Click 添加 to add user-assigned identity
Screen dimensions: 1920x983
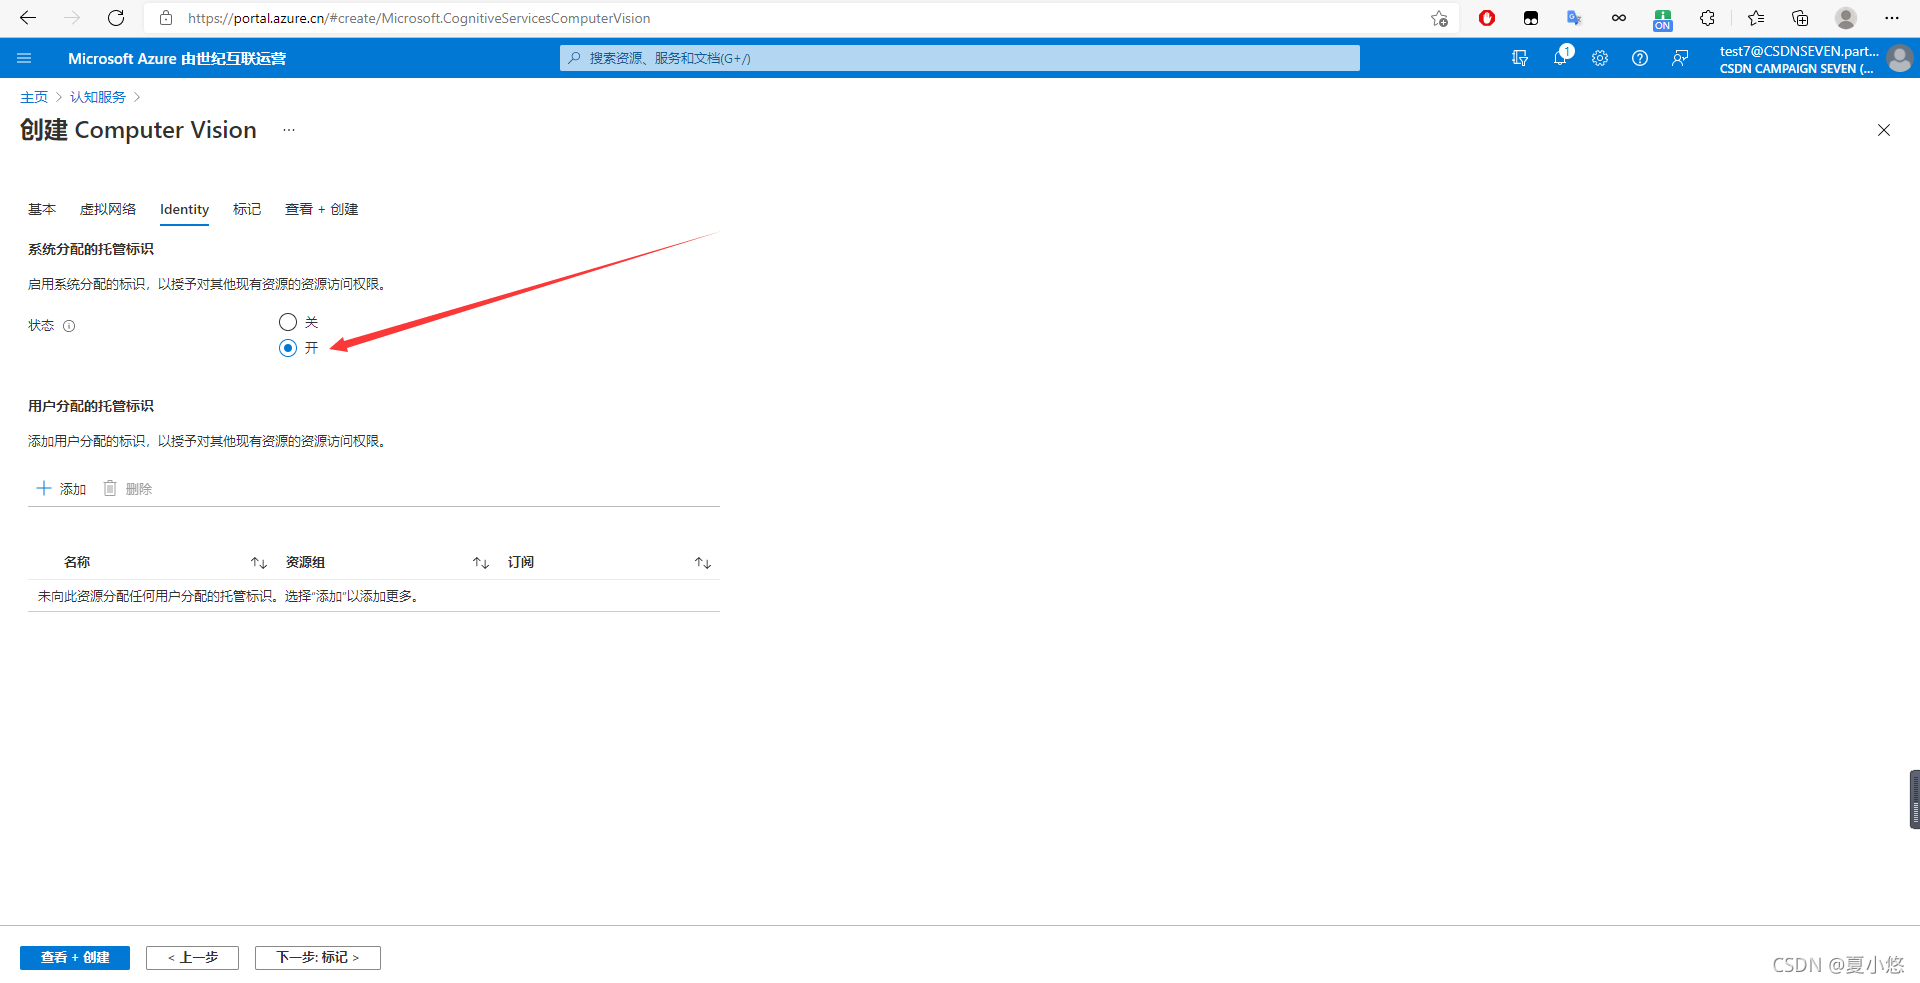(62, 489)
